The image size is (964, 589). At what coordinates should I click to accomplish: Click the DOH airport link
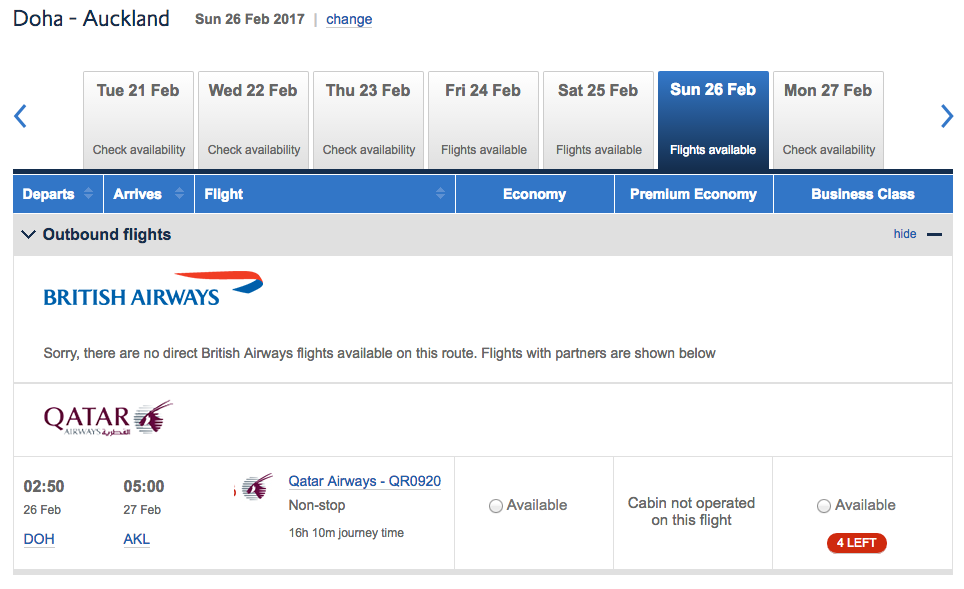click(39, 539)
